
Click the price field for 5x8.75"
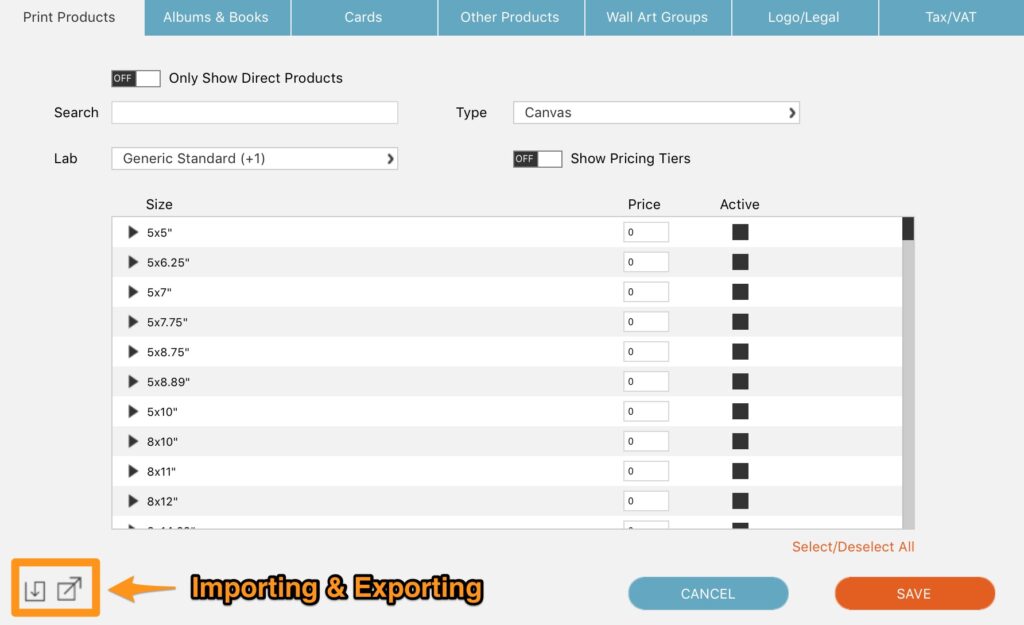646,351
